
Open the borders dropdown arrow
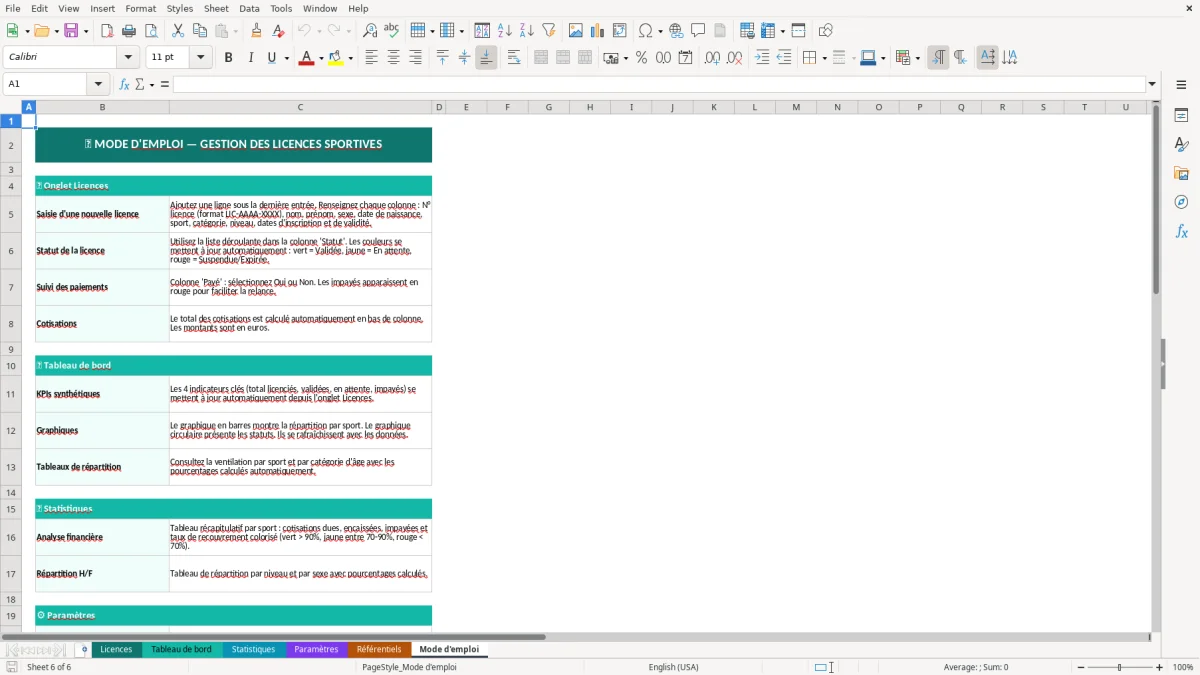point(823,58)
